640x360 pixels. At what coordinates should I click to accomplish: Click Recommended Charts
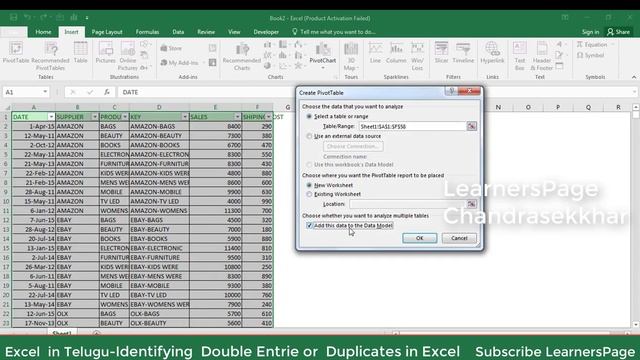[x=242, y=56]
